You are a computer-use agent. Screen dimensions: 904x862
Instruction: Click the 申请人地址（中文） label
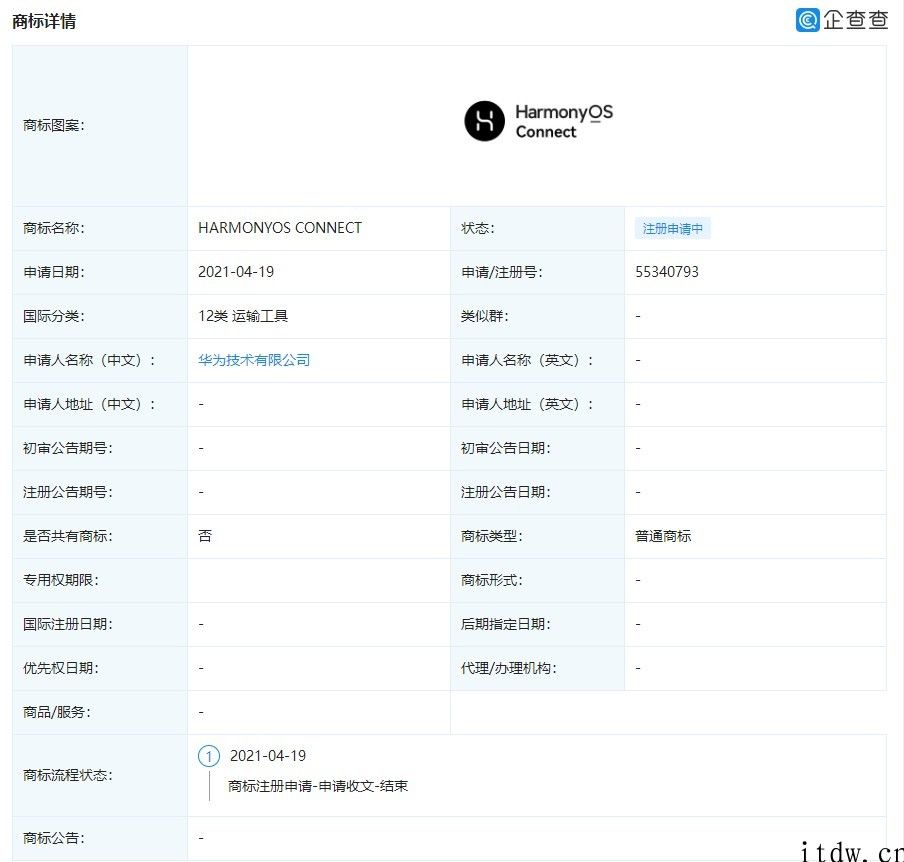[89, 405]
